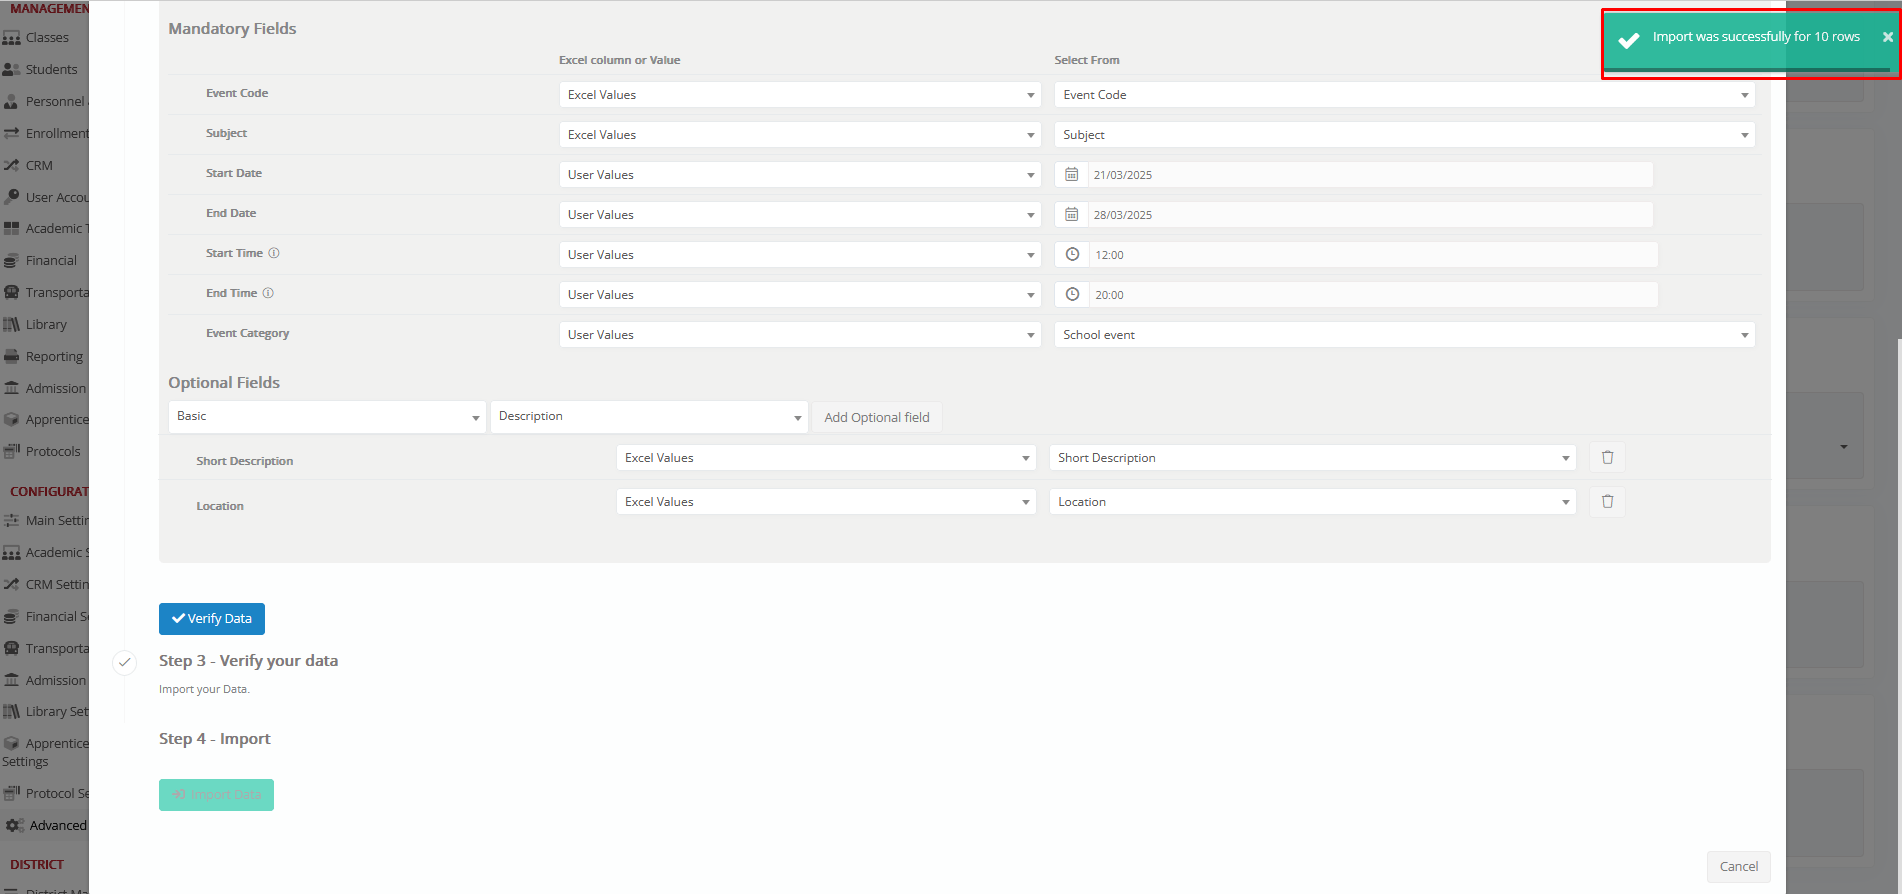Click the Start Time info icon

pos(274,254)
